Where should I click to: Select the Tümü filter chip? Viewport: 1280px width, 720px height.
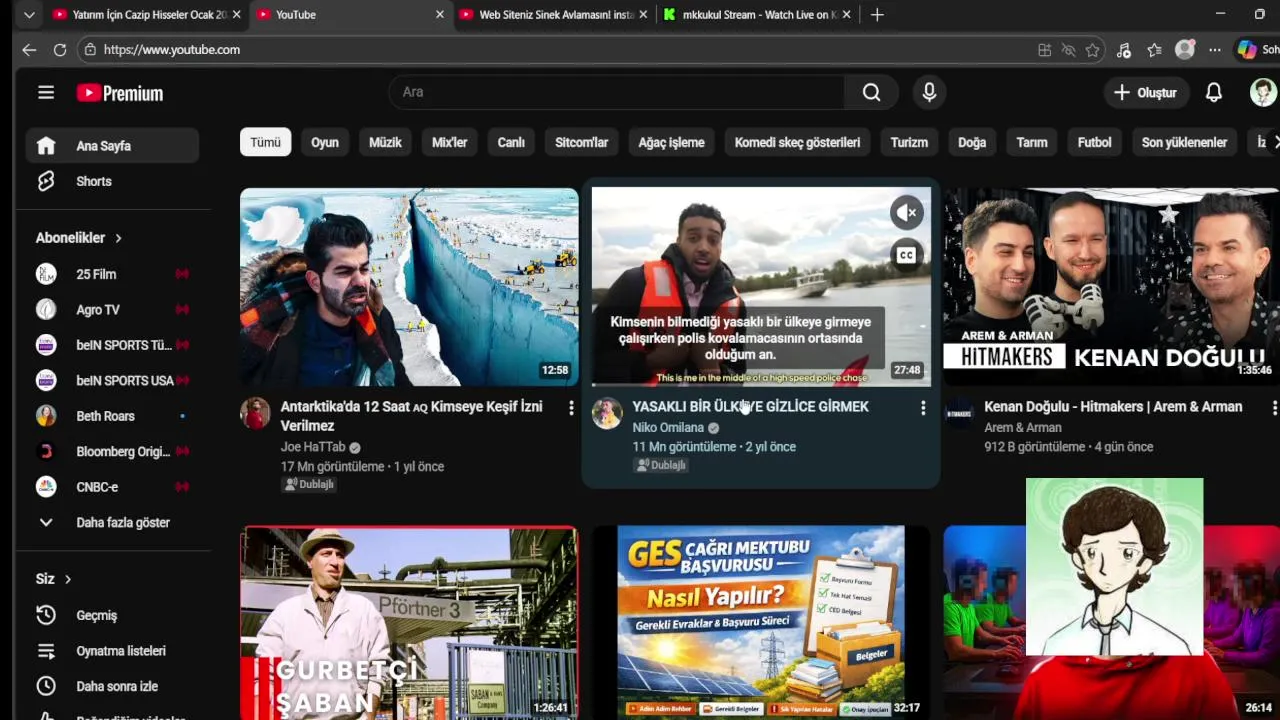(265, 142)
